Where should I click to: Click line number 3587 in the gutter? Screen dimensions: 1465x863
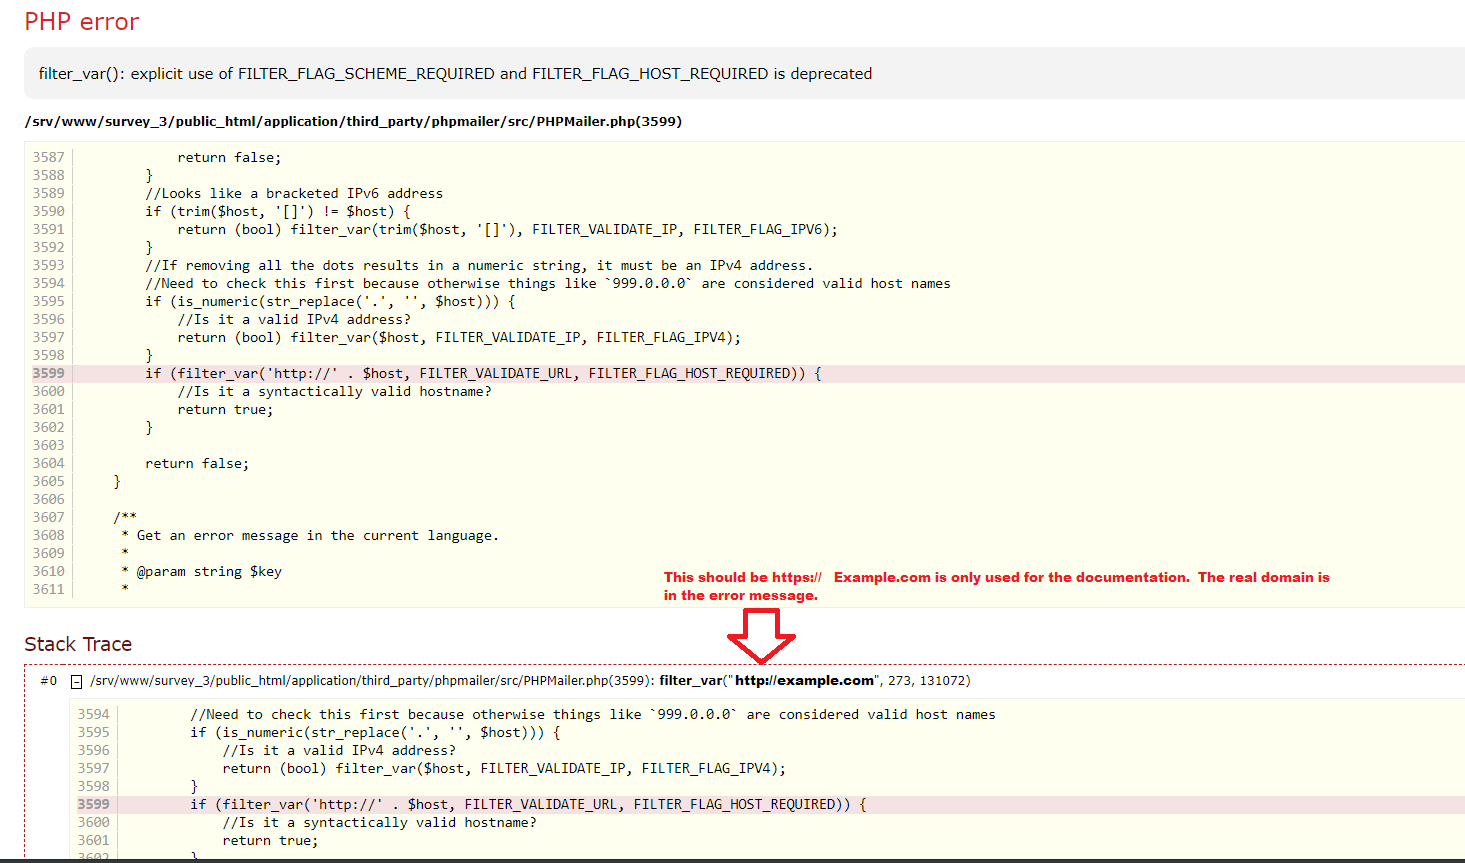(x=48, y=158)
